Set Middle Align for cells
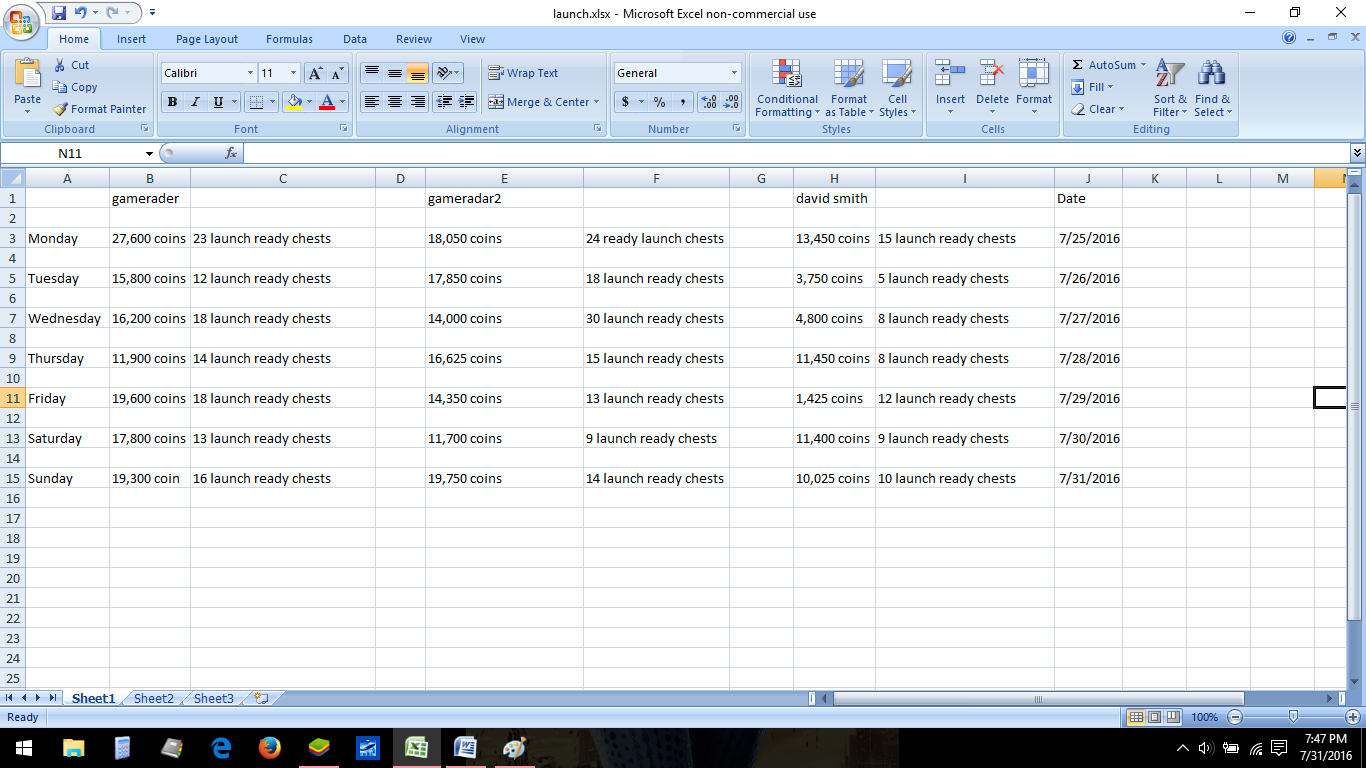The image size is (1366, 768). tap(395, 73)
